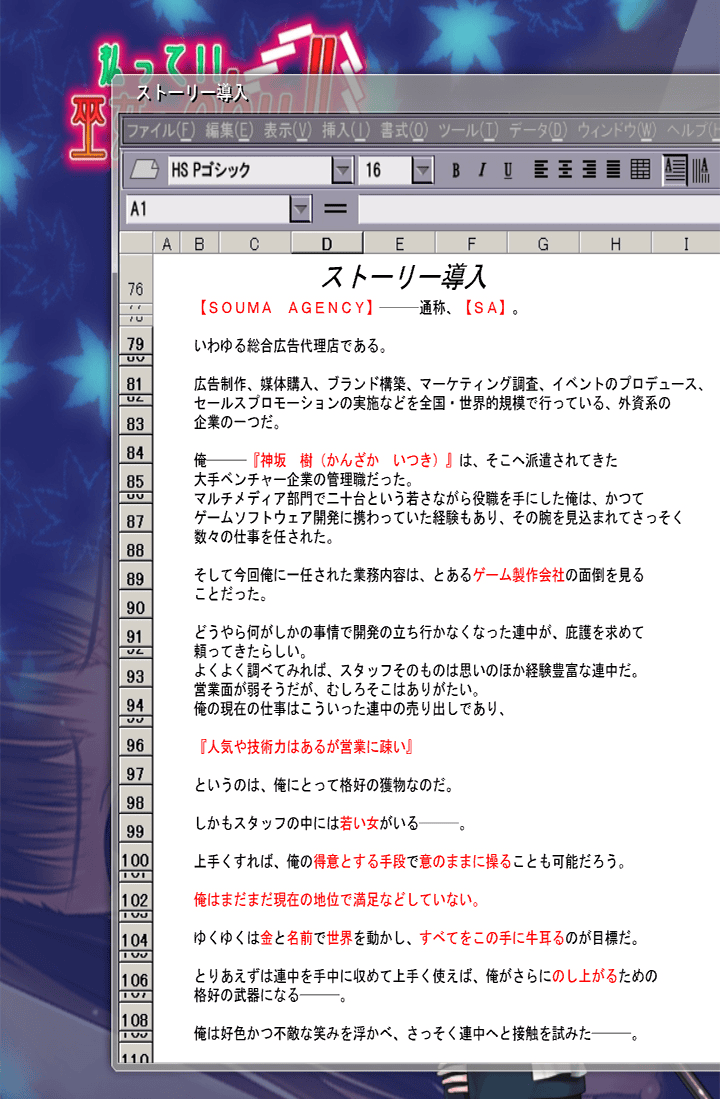Viewport: 720px width, 1099px height.
Task: Center align cell text
Action: tap(565, 170)
